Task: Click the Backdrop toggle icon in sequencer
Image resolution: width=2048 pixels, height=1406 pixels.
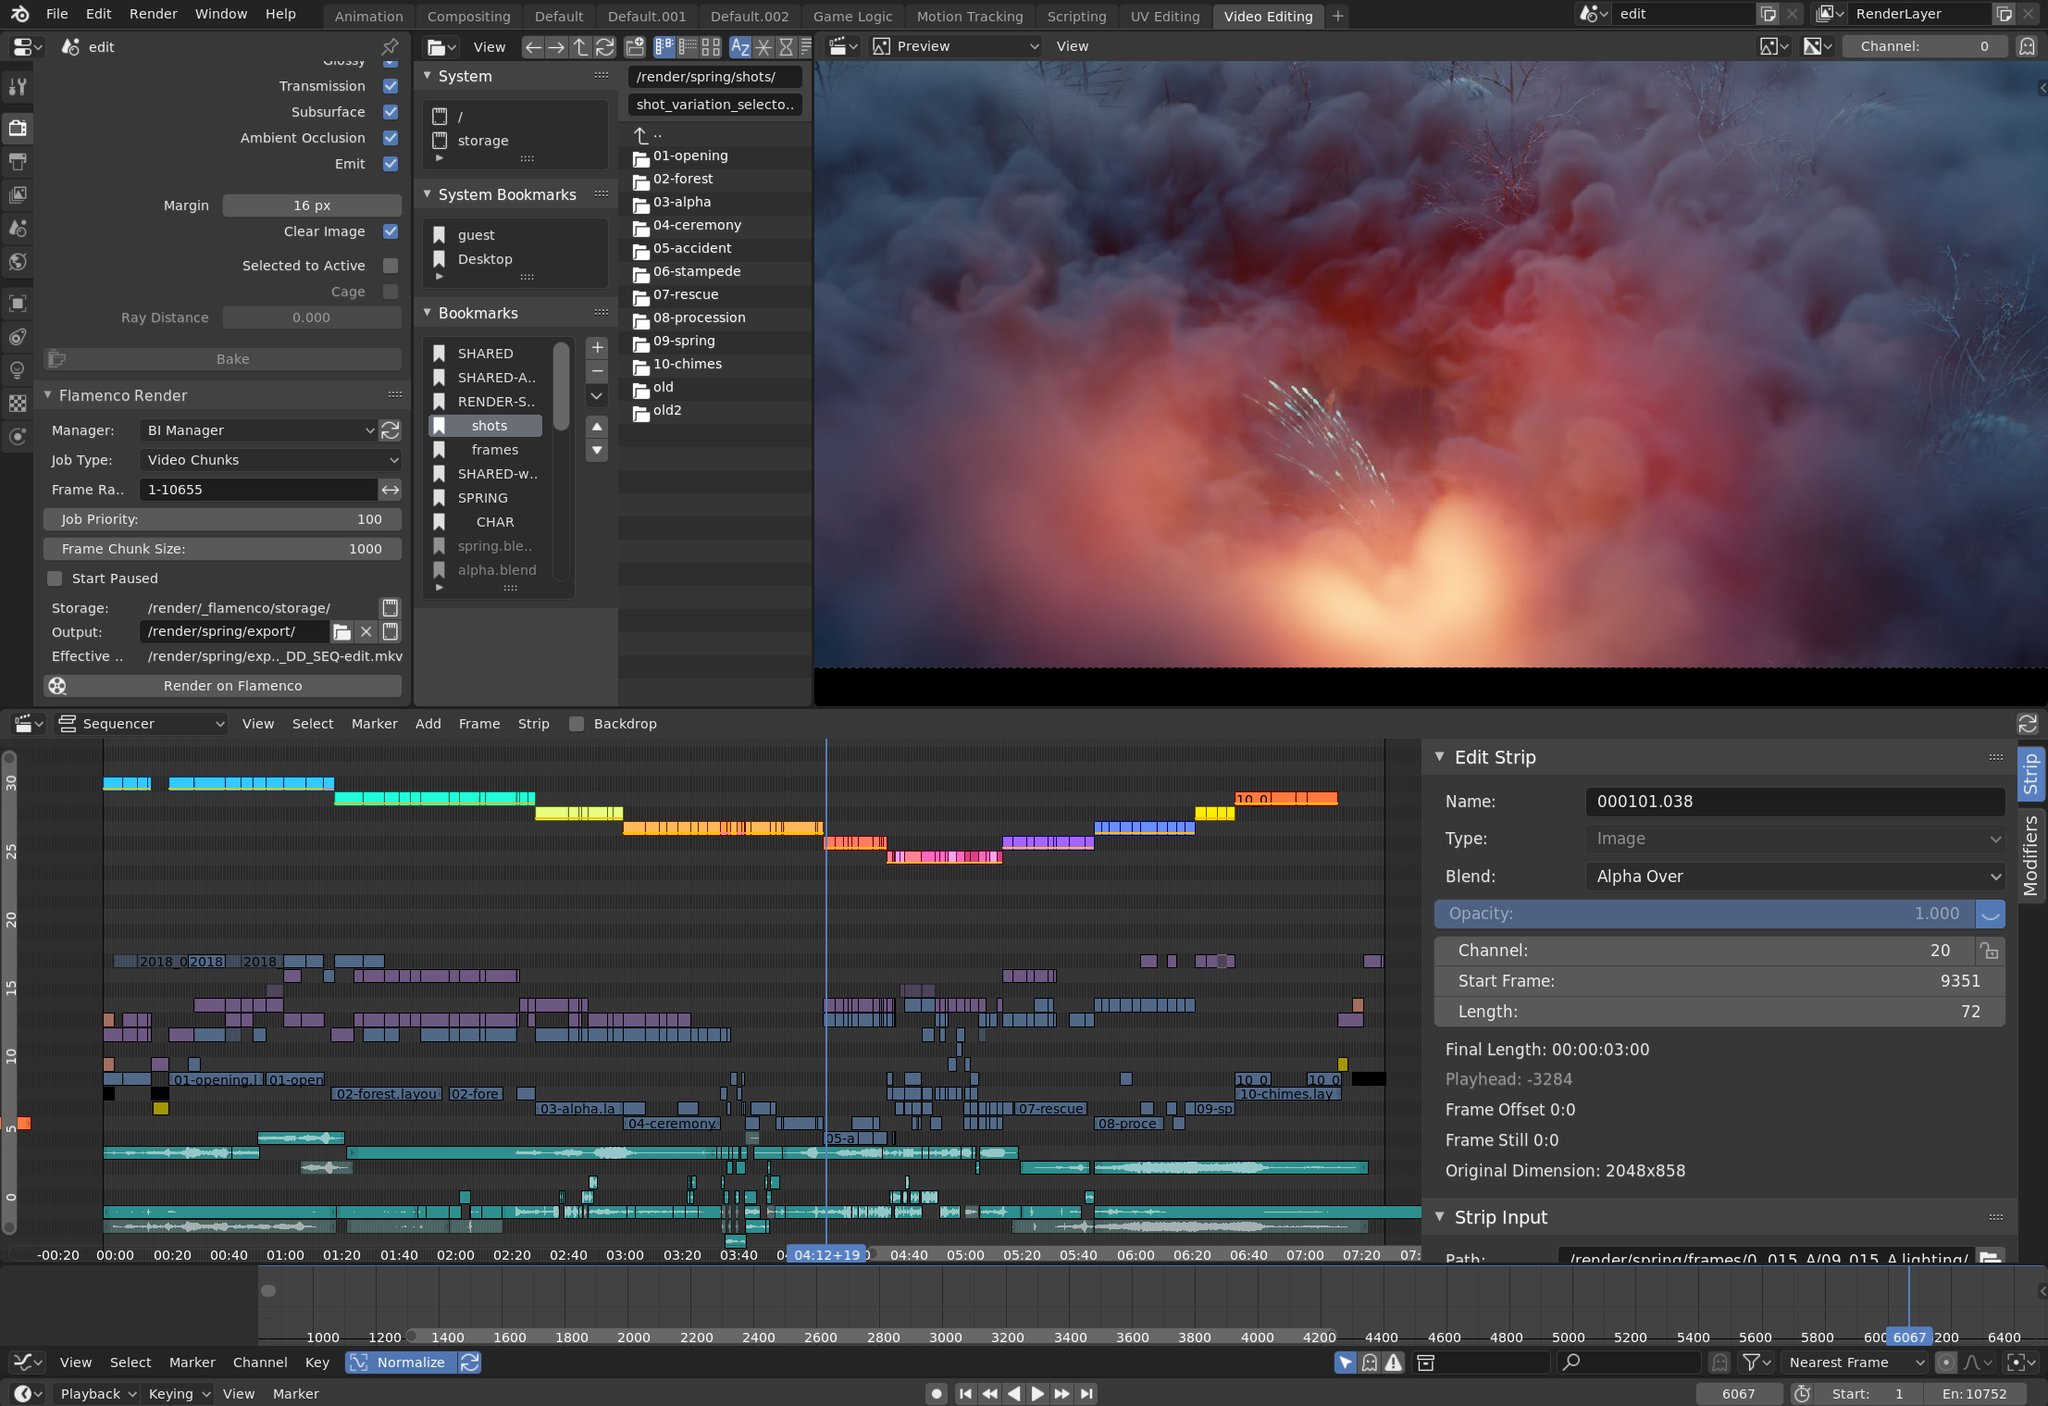Action: (579, 722)
